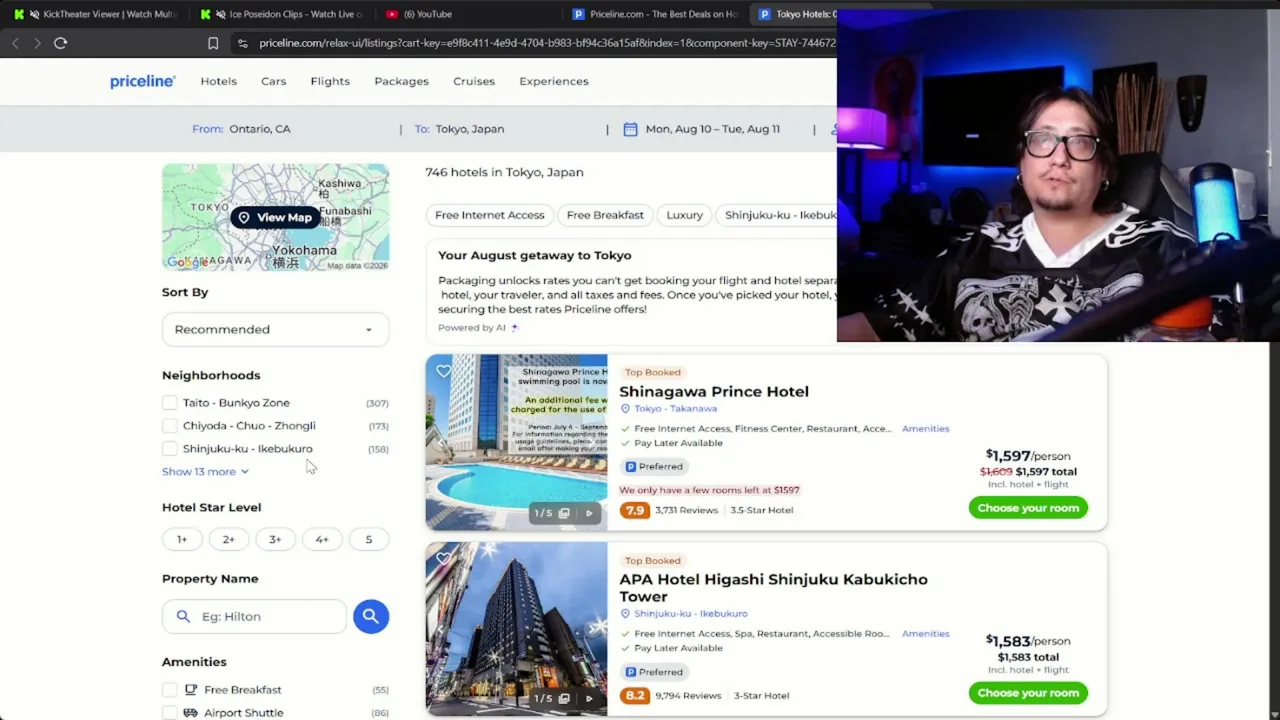
Task: Click the Property Name search field
Action: (x=254, y=616)
